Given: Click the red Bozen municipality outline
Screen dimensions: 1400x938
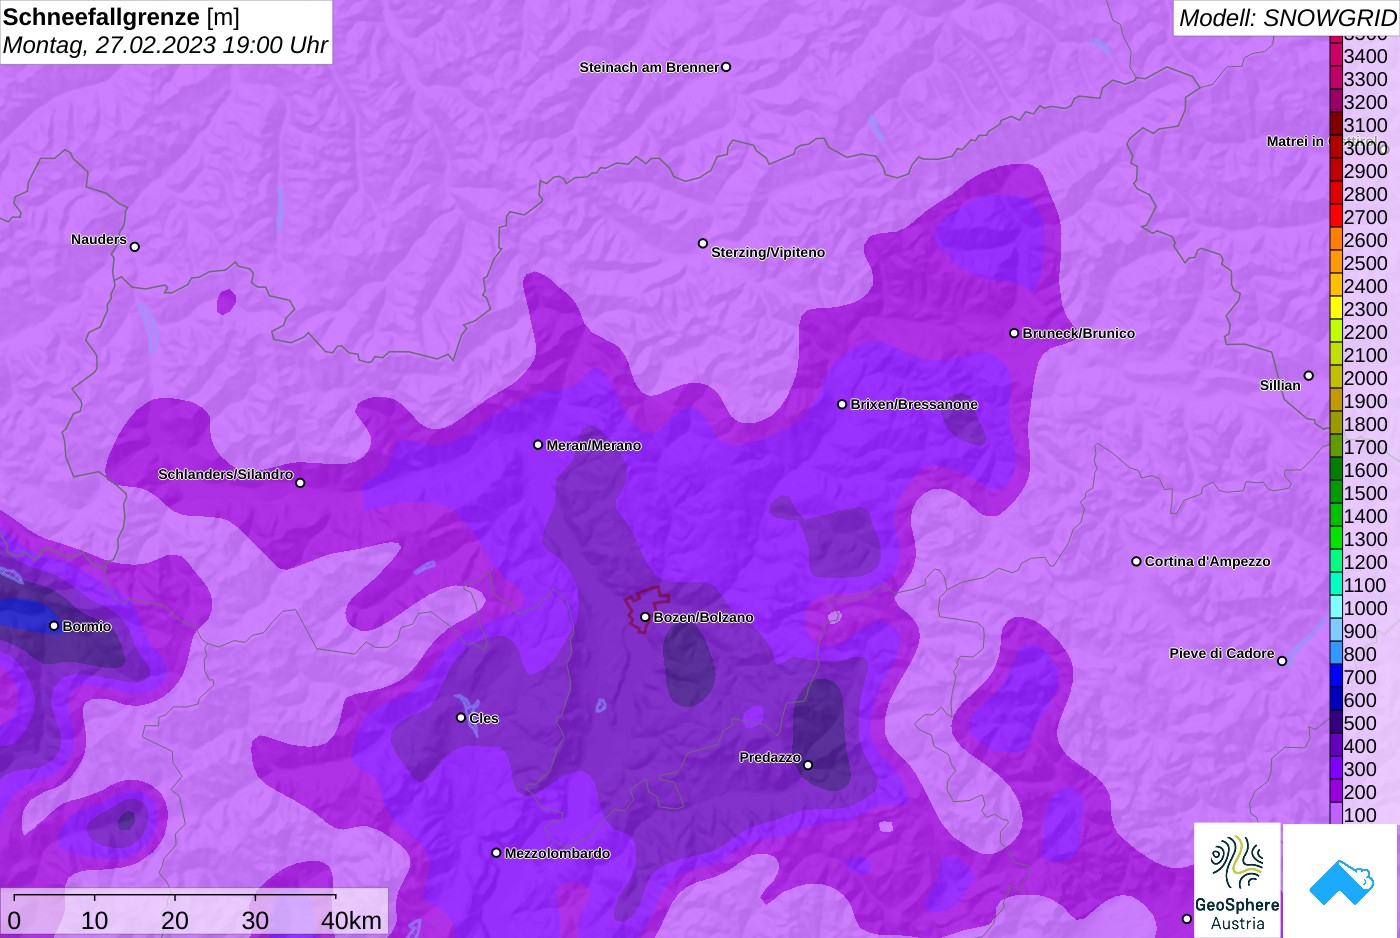Looking at the screenshot, I should pos(647,609).
